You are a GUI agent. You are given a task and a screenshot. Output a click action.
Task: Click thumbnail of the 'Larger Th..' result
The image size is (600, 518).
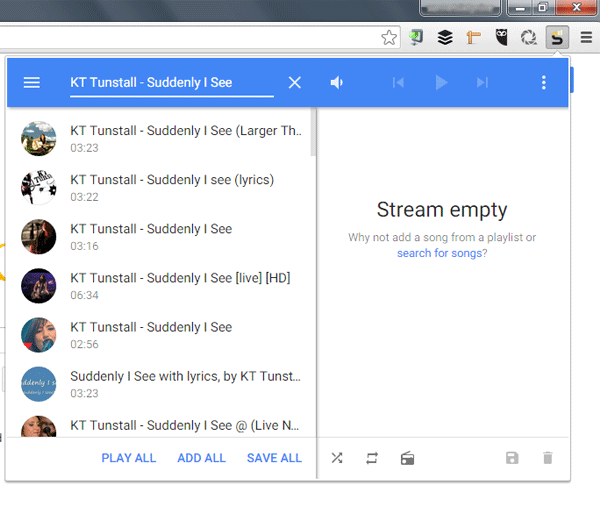tap(38, 138)
